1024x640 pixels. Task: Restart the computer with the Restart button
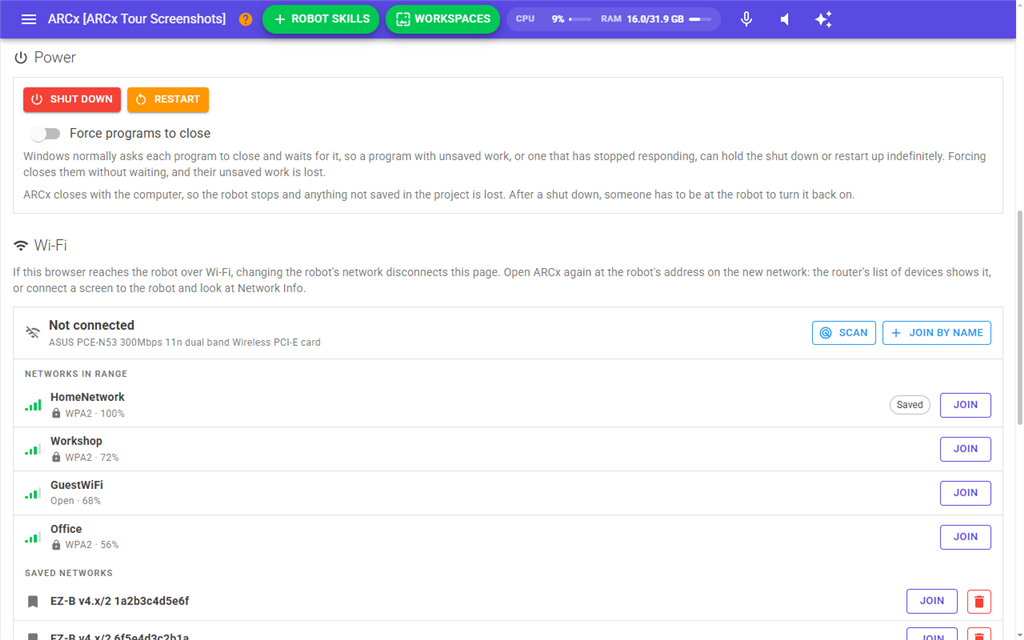pyautogui.click(x=168, y=99)
